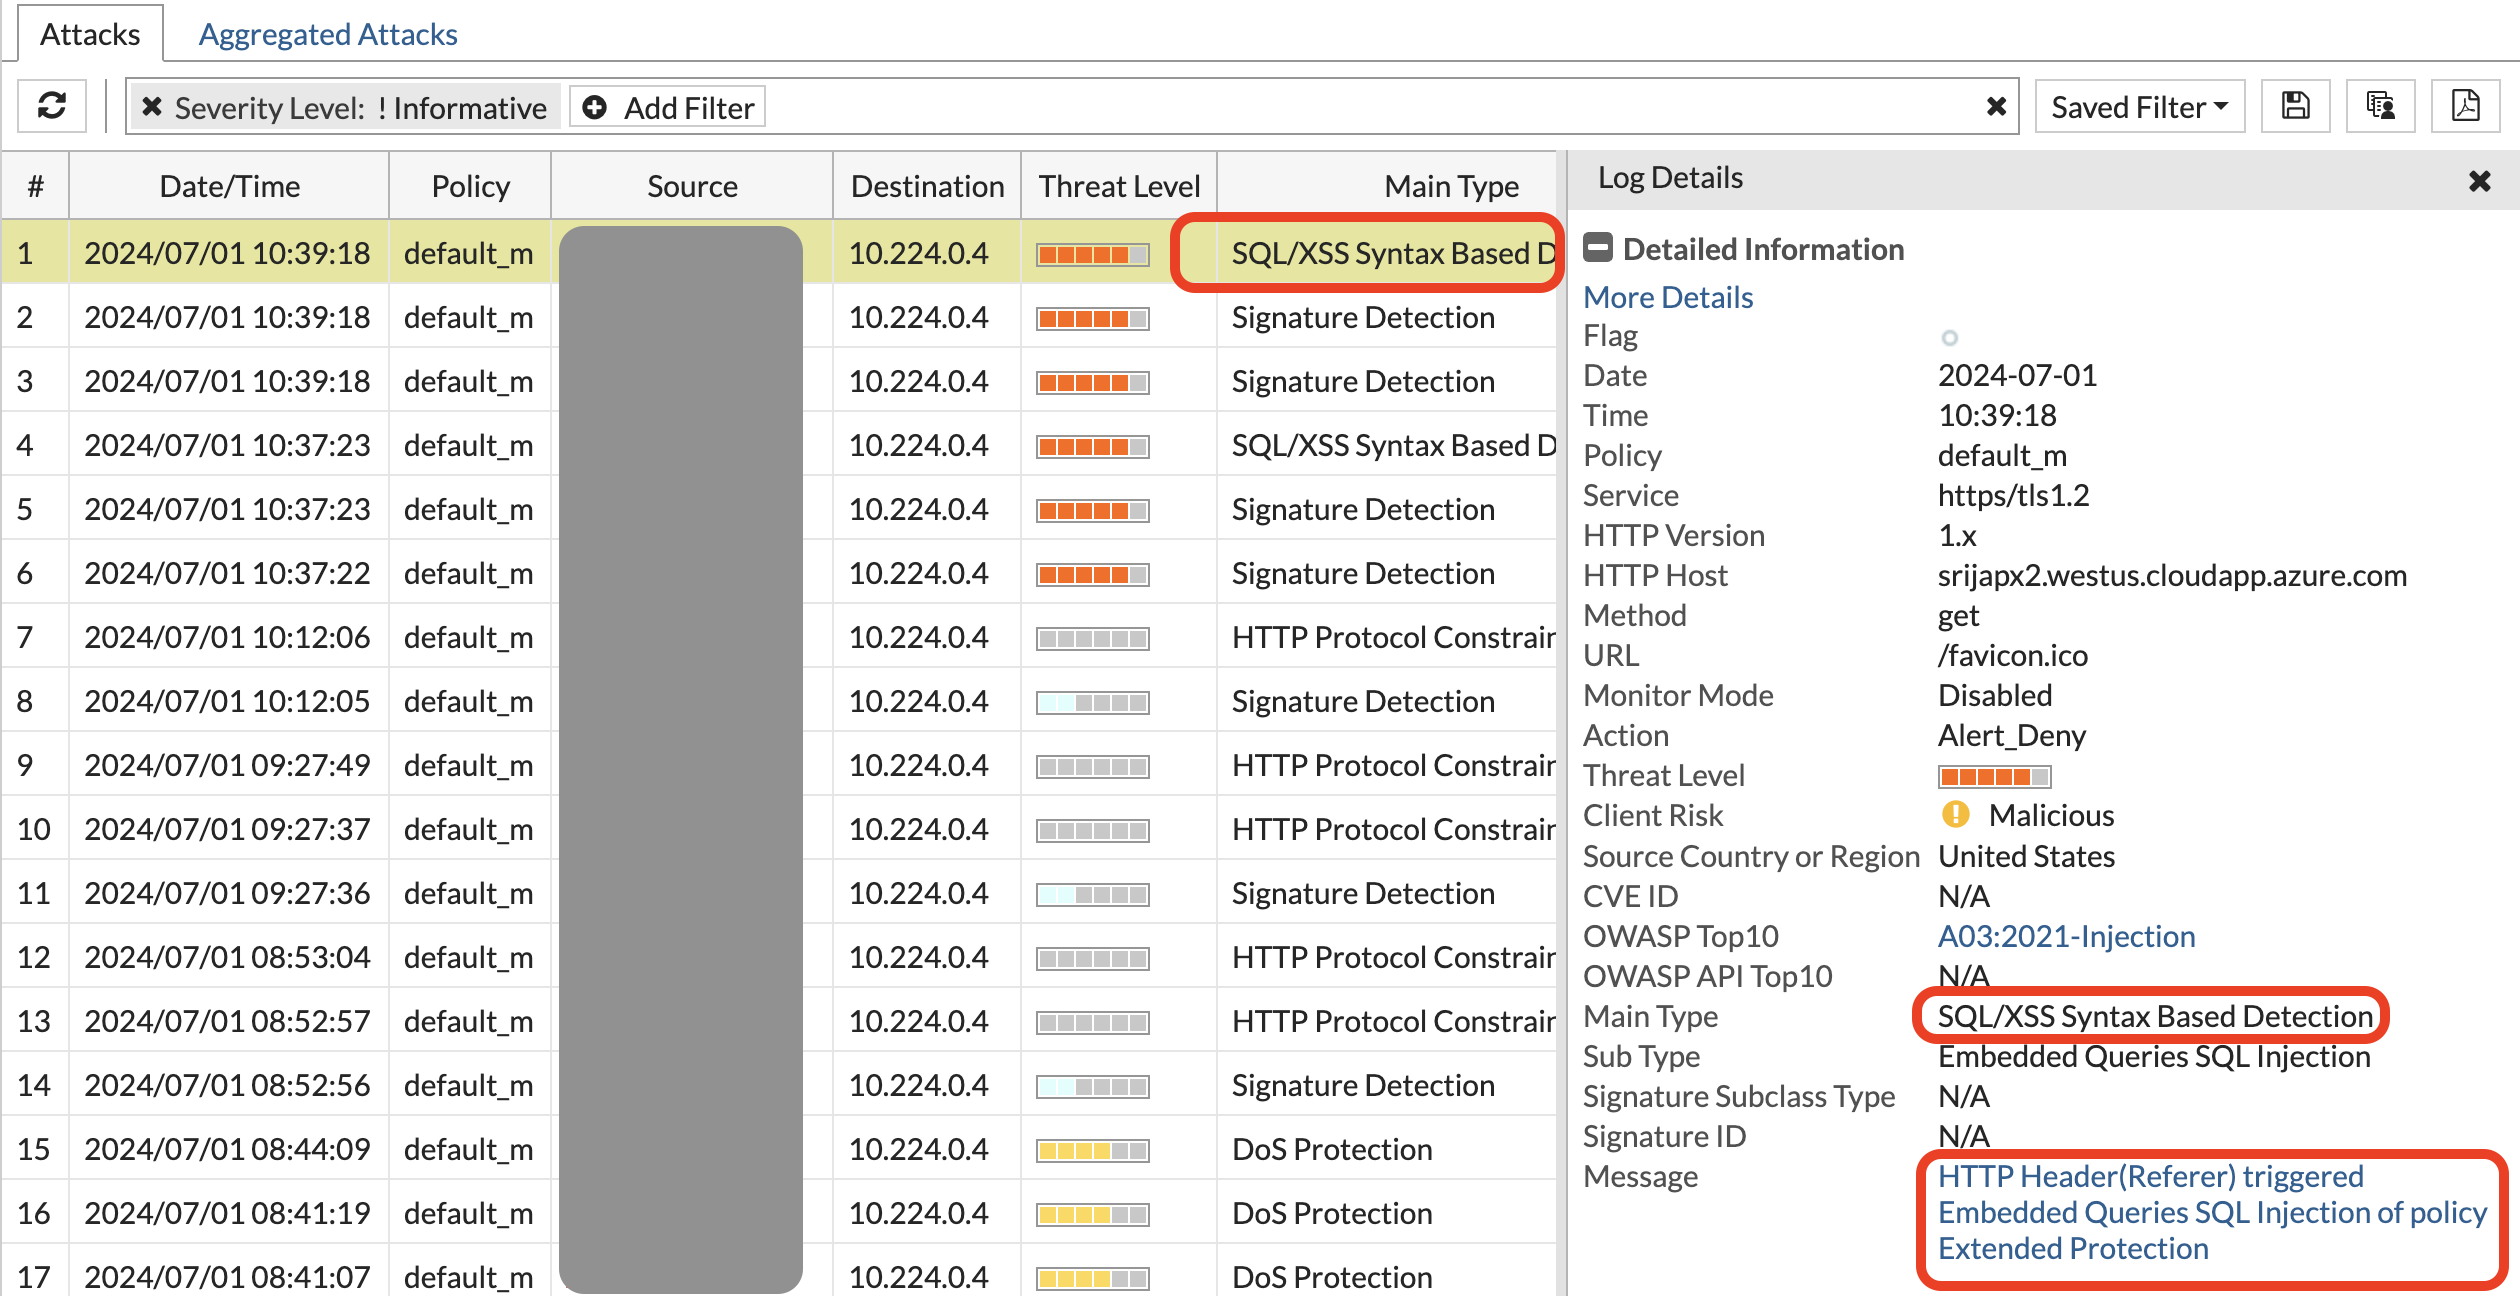Click the Threat Level bar in Log Details
Screen dimensions: 2520x1296
coord(1995,776)
